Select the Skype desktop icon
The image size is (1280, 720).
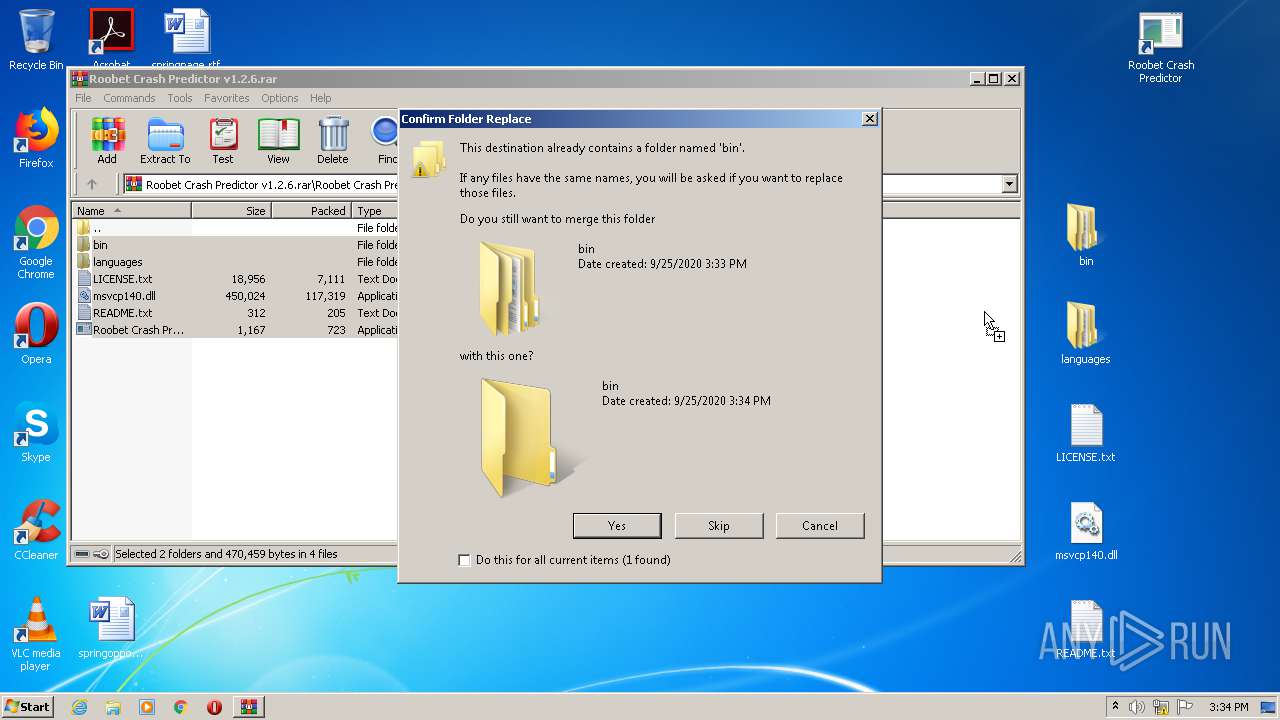click(36, 432)
